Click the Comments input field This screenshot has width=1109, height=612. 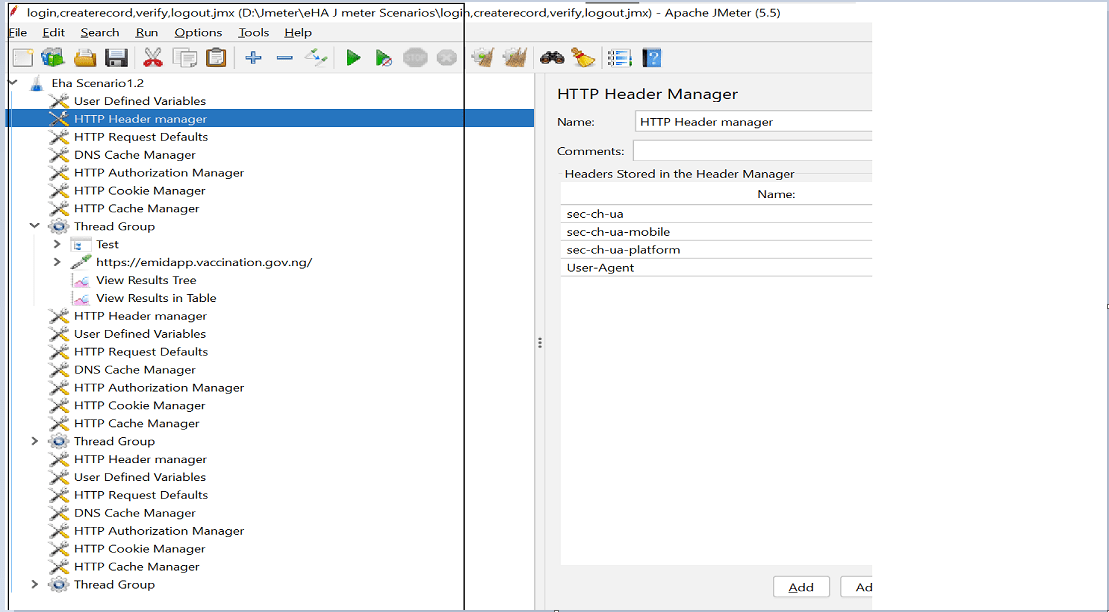click(752, 151)
